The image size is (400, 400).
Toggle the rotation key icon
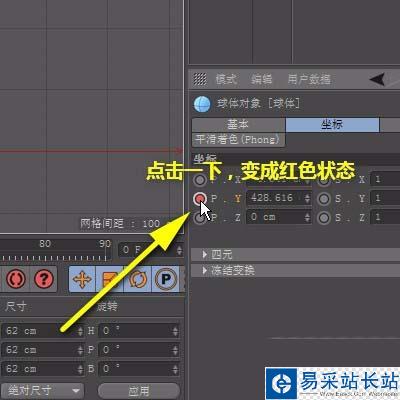pyautogui.click(x=138, y=279)
